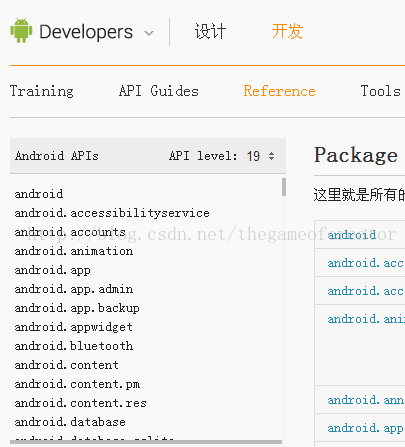Select android.bluetooth in the sidebar

74,346
